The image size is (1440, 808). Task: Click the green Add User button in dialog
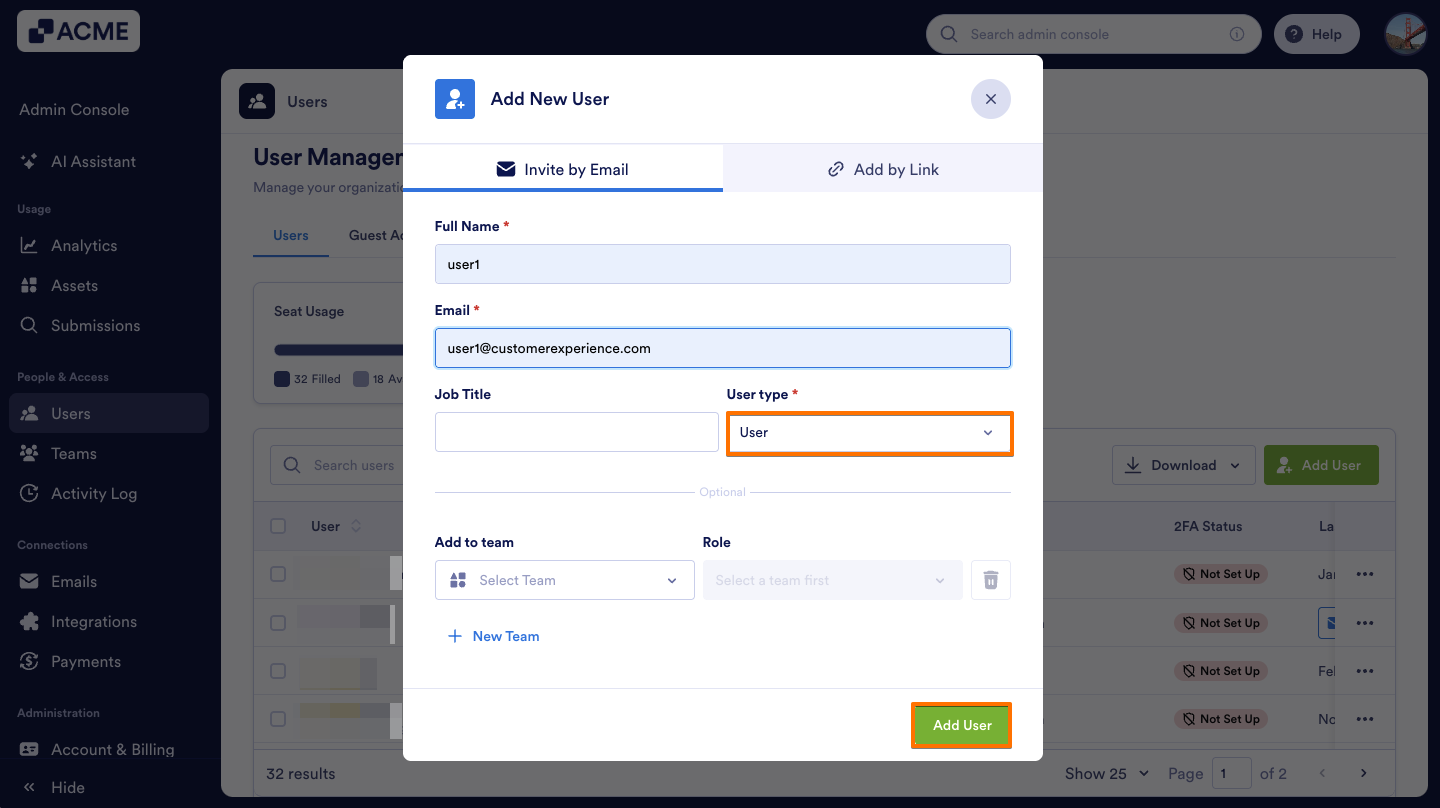962,725
